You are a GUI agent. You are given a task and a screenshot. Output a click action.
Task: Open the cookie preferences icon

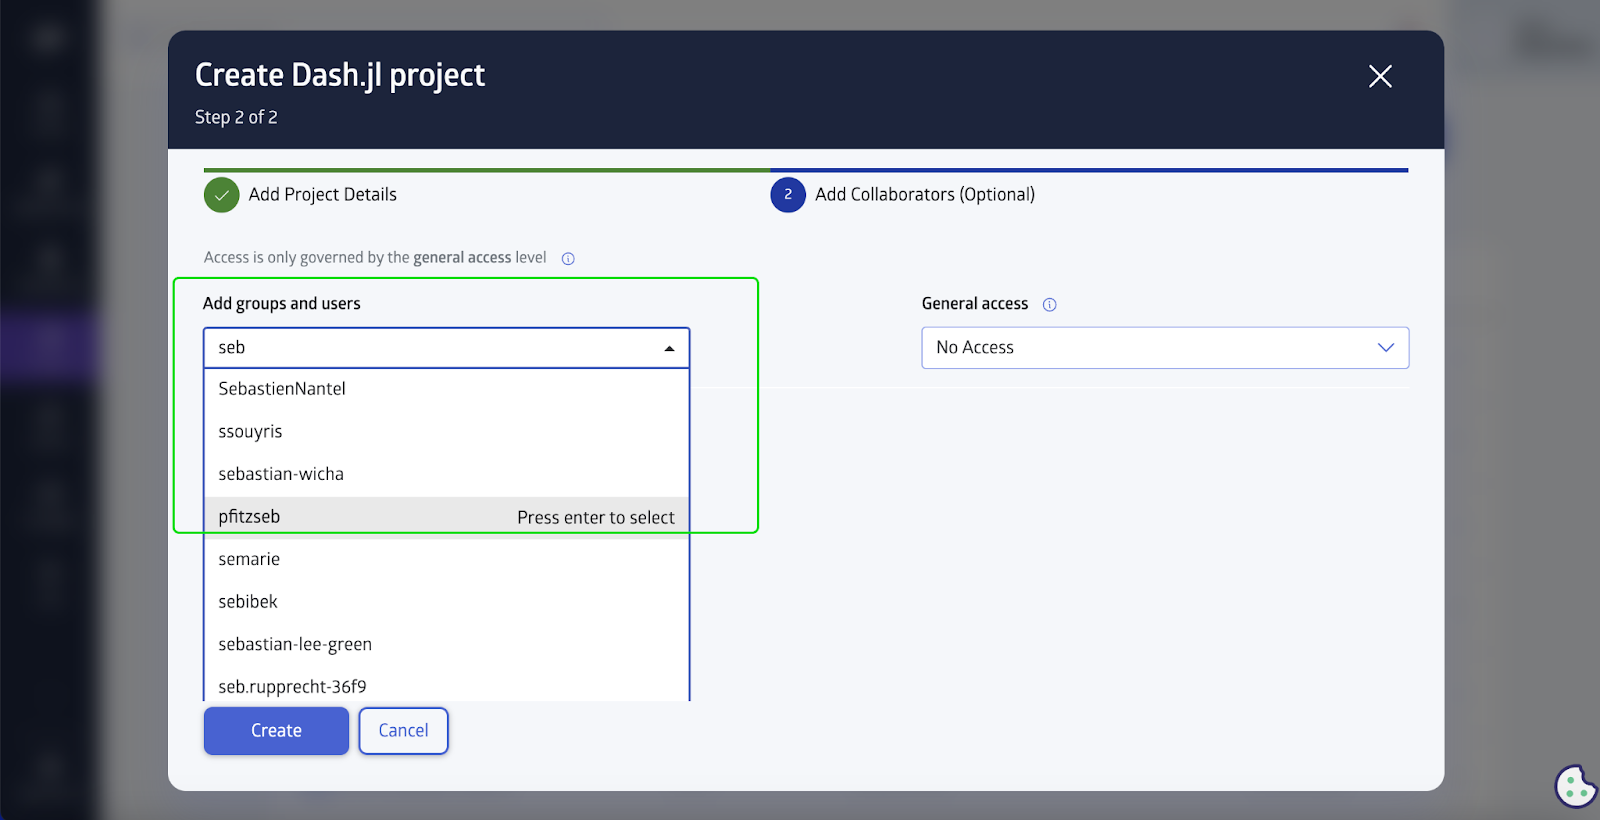click(1576, 786)
